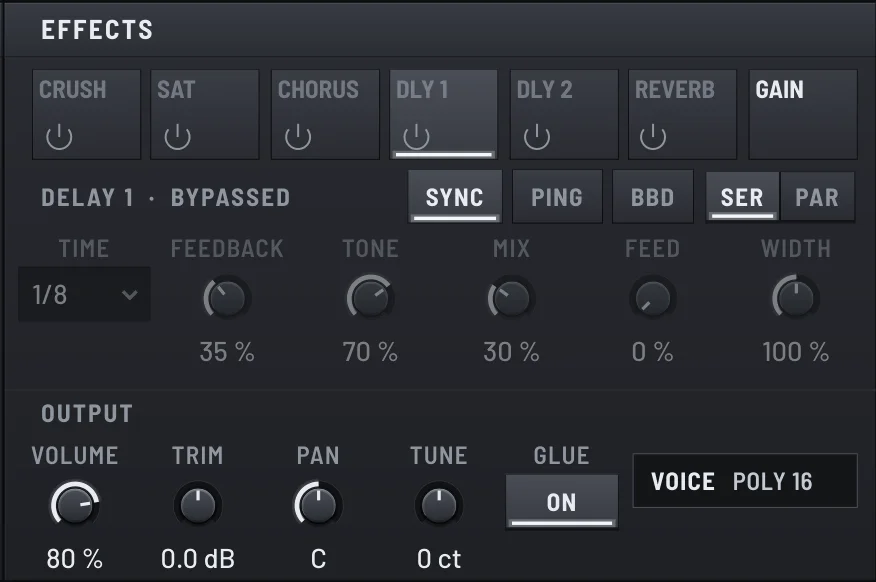Select the CRUSH effect tab

pos(87,115)
